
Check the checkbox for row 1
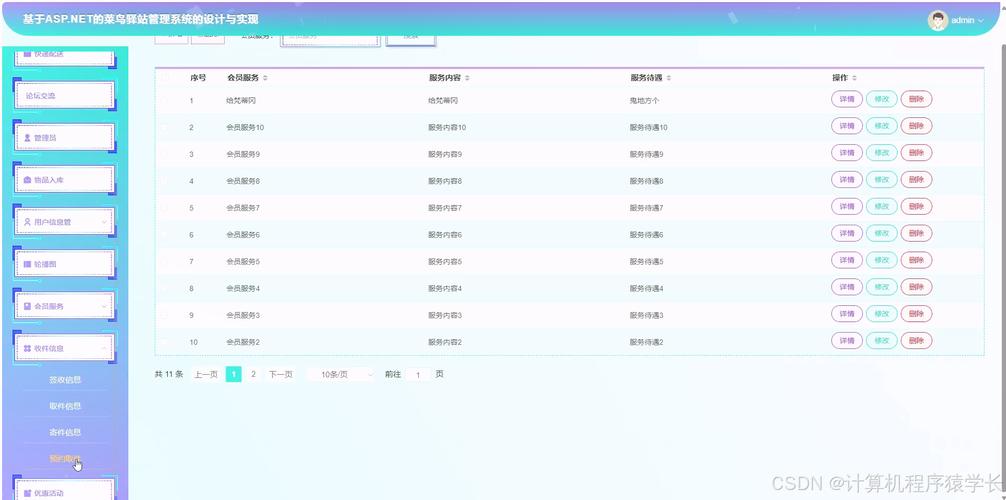click(x=166, y=101)
